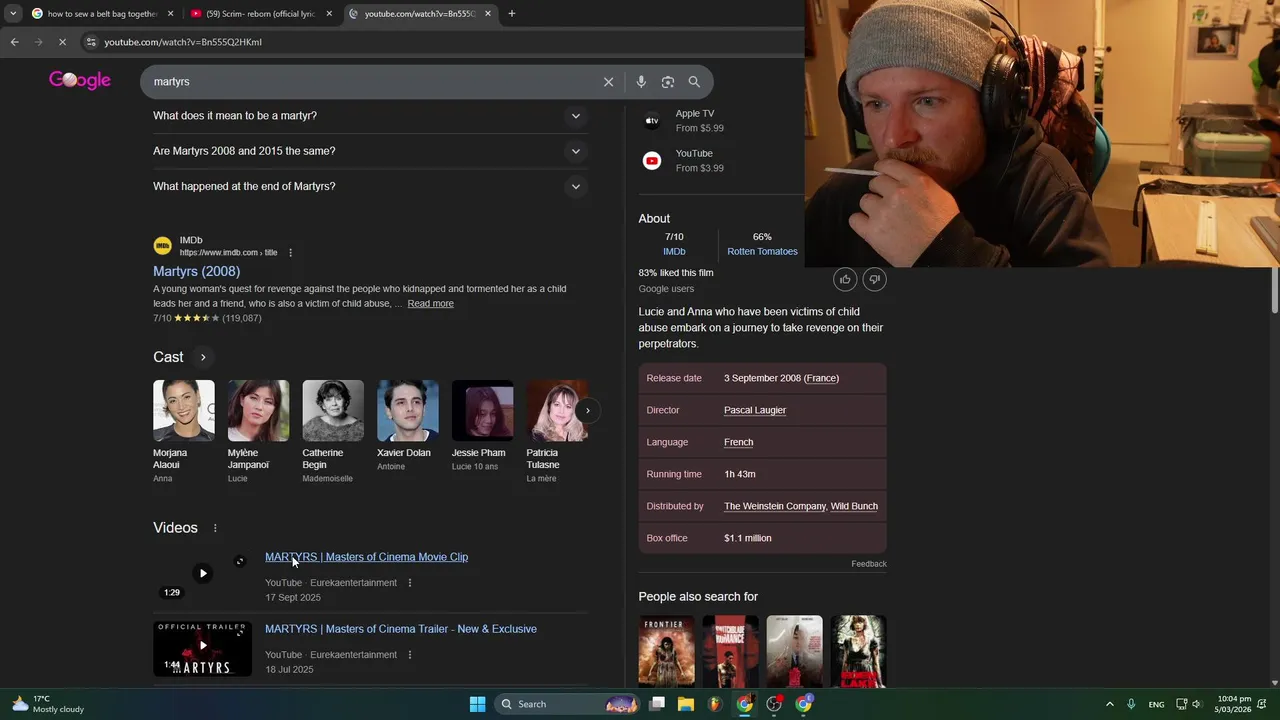
Task: Click Feedback under knowledge panel
Action: pyautogui.click(x=869, y=564)
